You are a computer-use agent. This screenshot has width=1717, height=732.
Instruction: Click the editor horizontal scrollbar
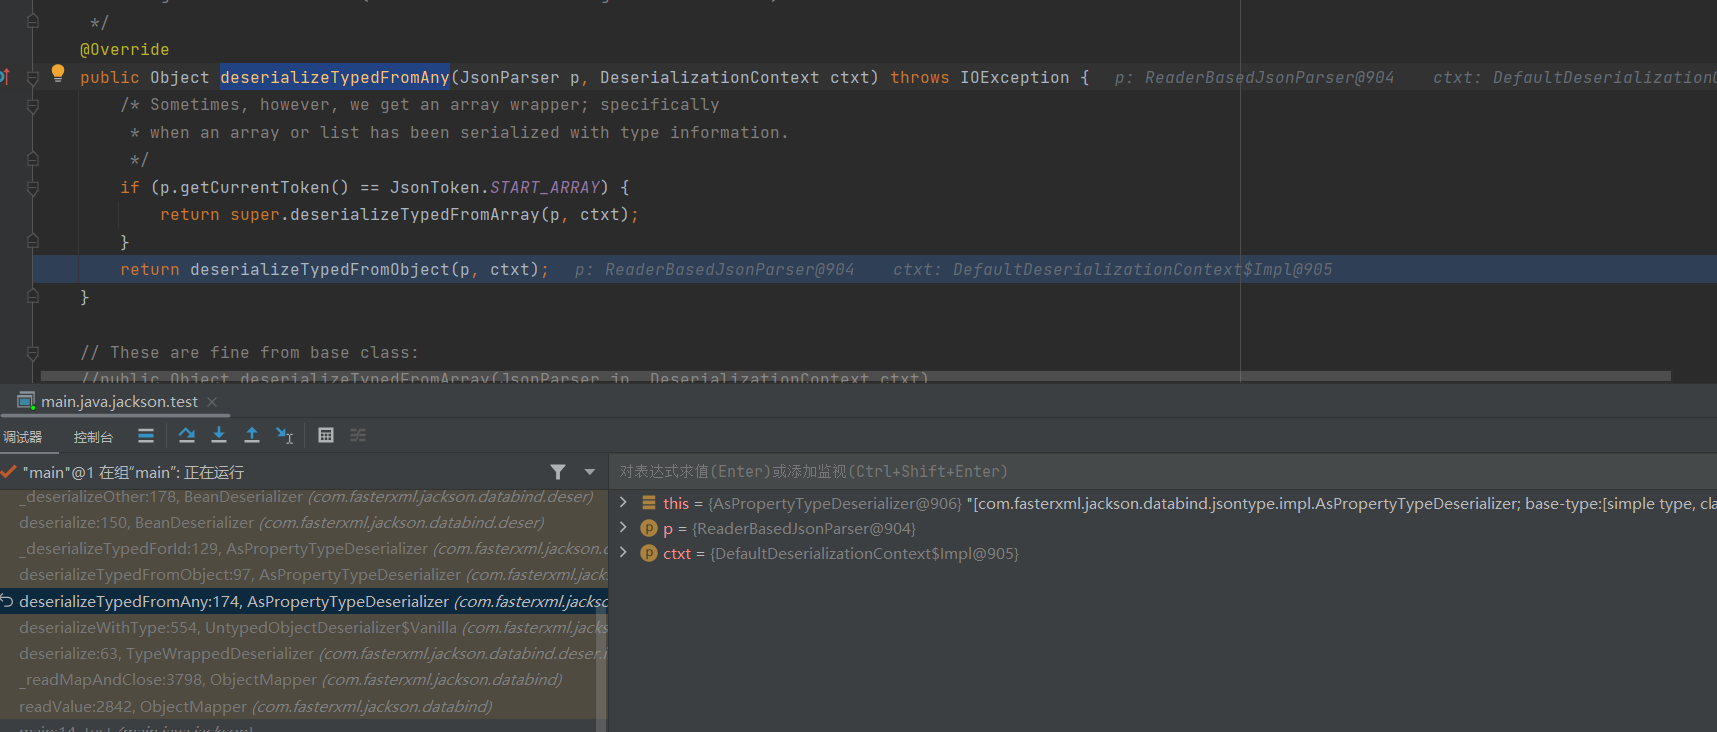click(856, 377)
